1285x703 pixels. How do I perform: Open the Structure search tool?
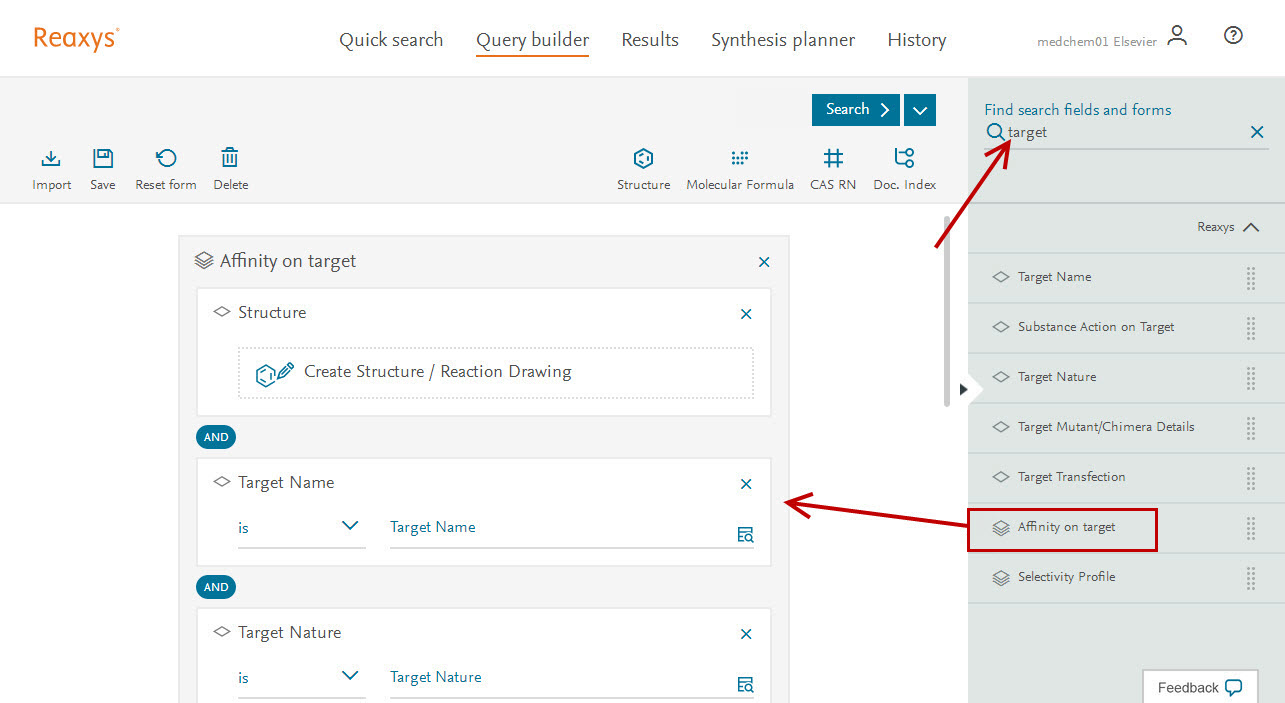tap(643, 159)
